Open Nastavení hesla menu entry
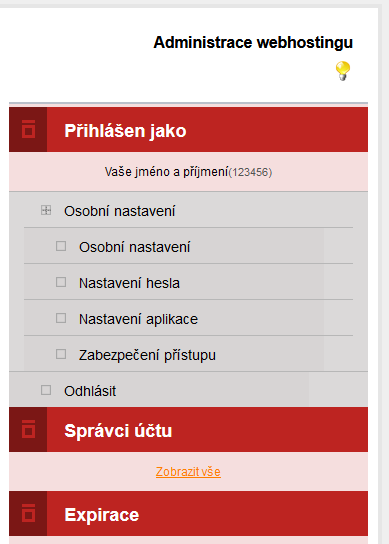The height and width of the screenshot is (544, 389). click(129, 283)
